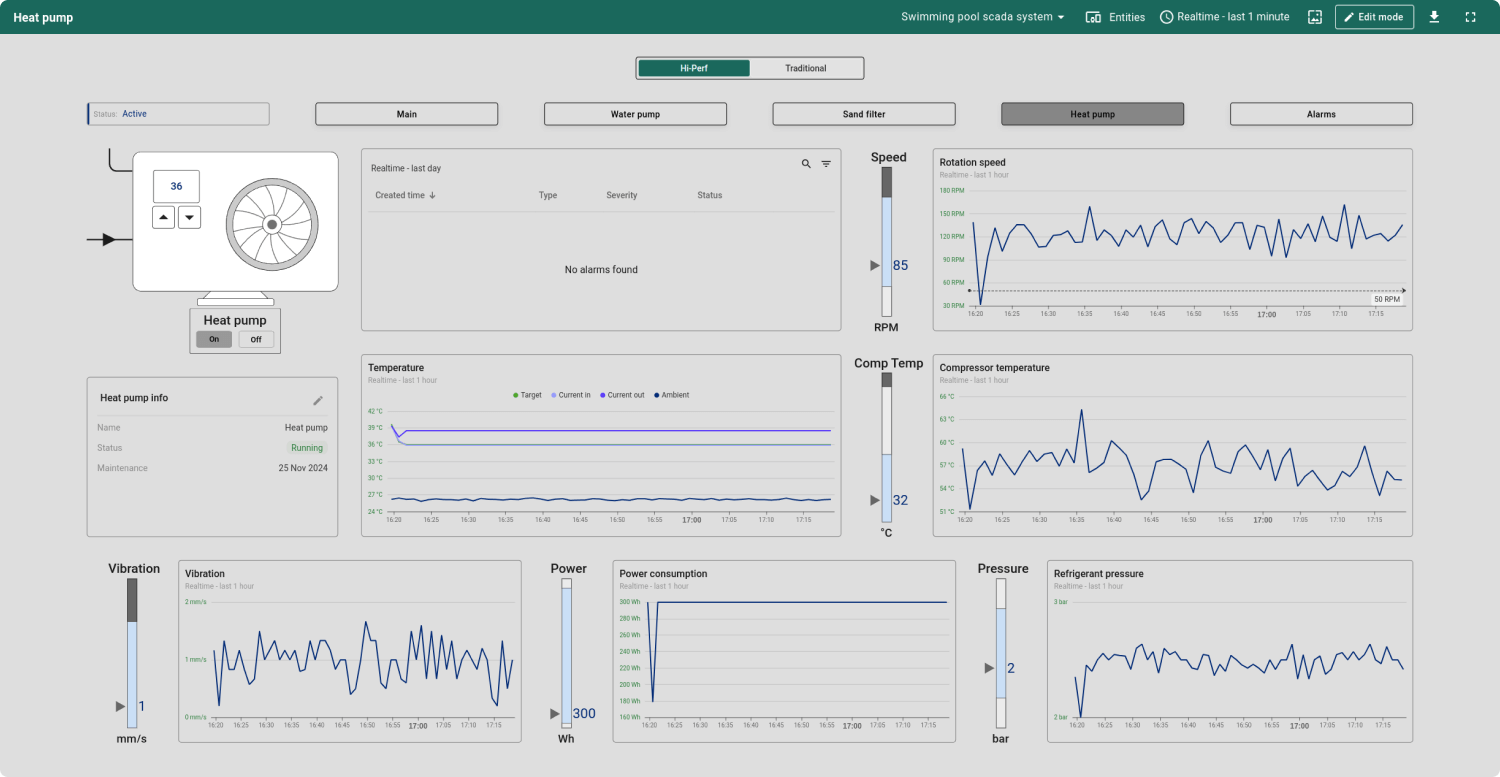Open the Realtime last 1 minute time window
Viewport: 1500px width, 777px height.
[x=1225, y=17]
